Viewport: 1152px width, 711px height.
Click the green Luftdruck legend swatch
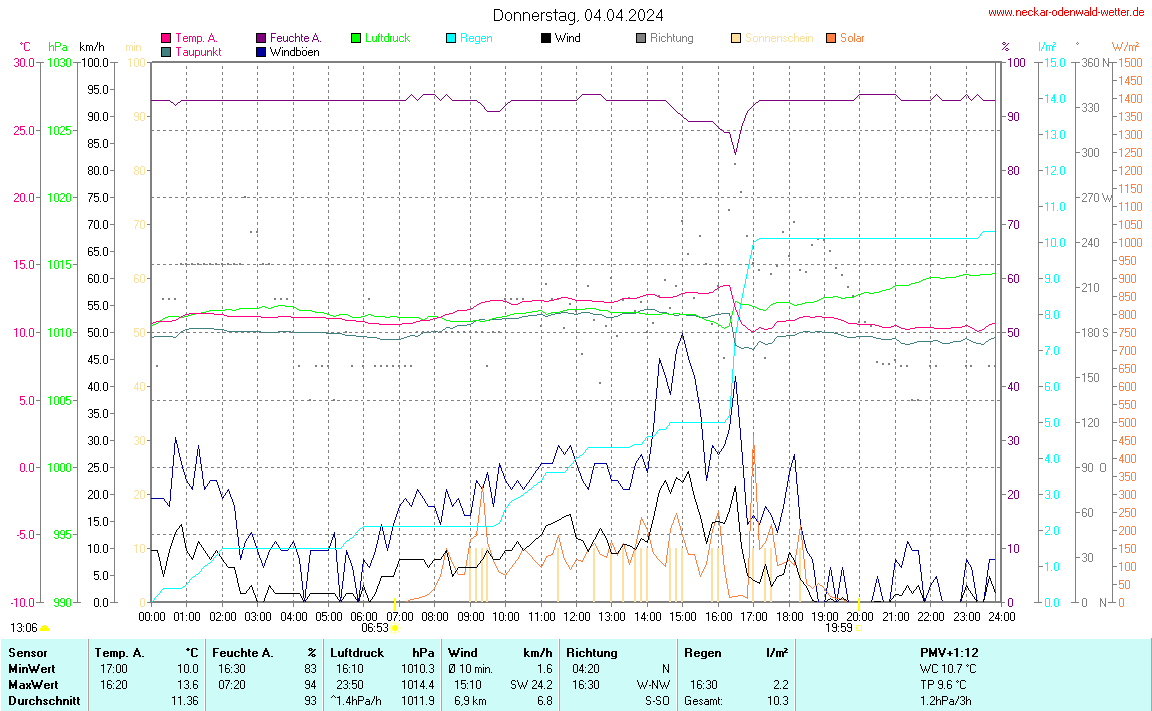pos(356,38)
